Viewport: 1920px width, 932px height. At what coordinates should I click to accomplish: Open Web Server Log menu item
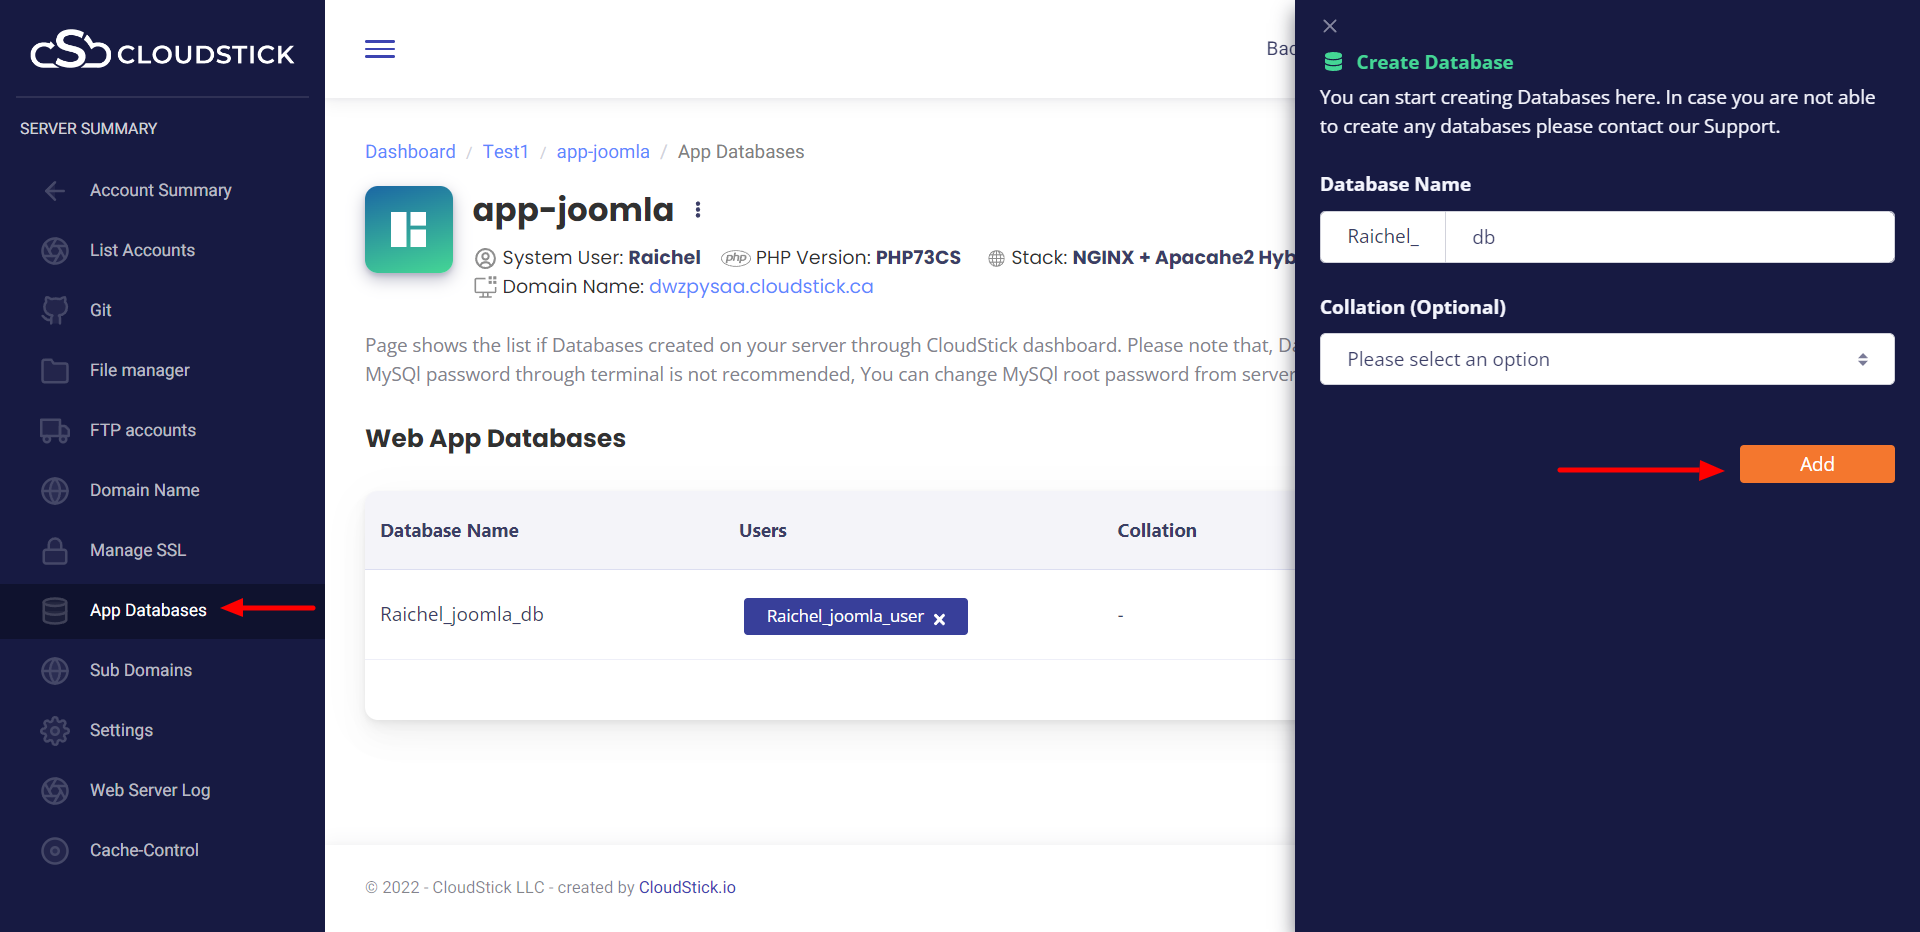pyautogui.click(x=150, y=790)
